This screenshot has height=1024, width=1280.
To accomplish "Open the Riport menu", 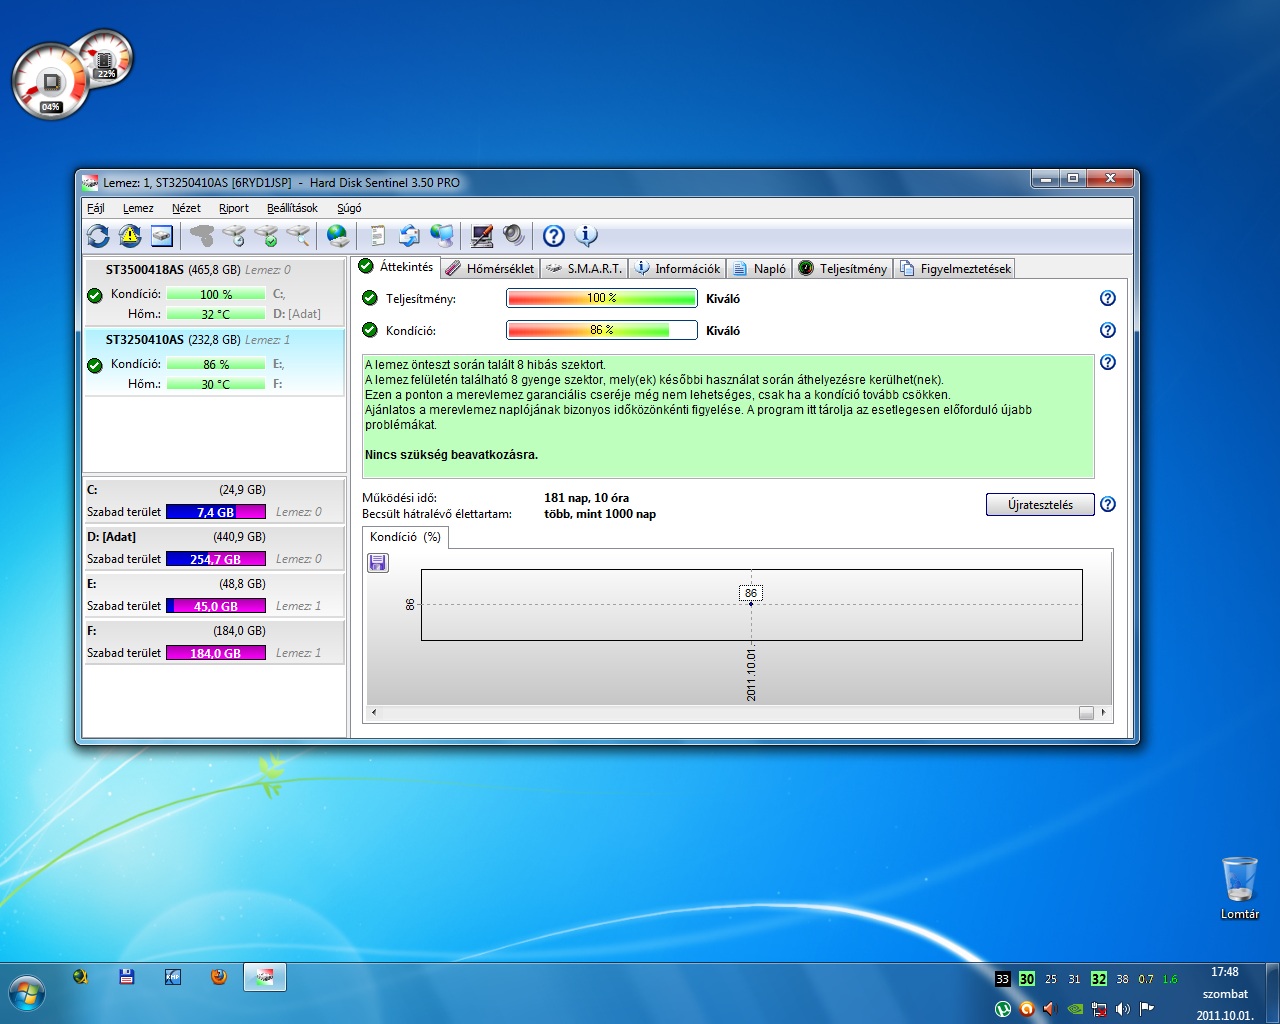I will coord(234,208).
